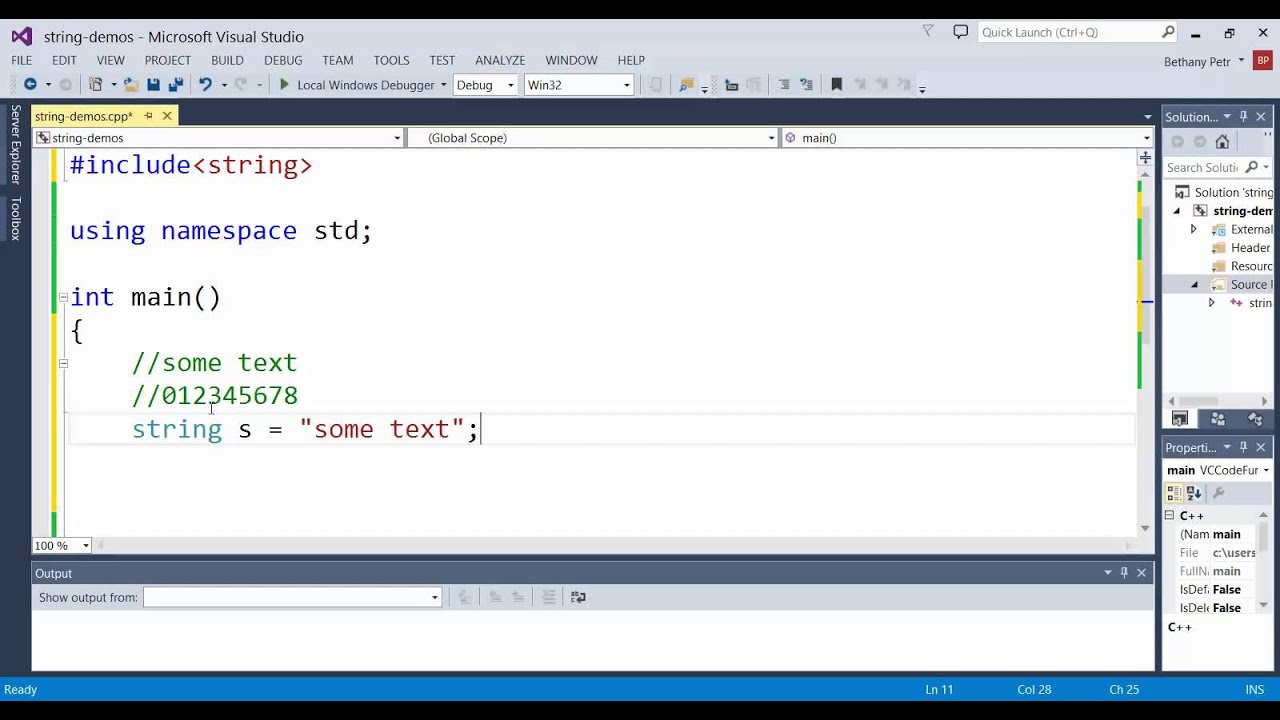Click the editor vertical scrollbar down arrow
This screenshot has height=720, width=1280.
(x=1145, y=528)
